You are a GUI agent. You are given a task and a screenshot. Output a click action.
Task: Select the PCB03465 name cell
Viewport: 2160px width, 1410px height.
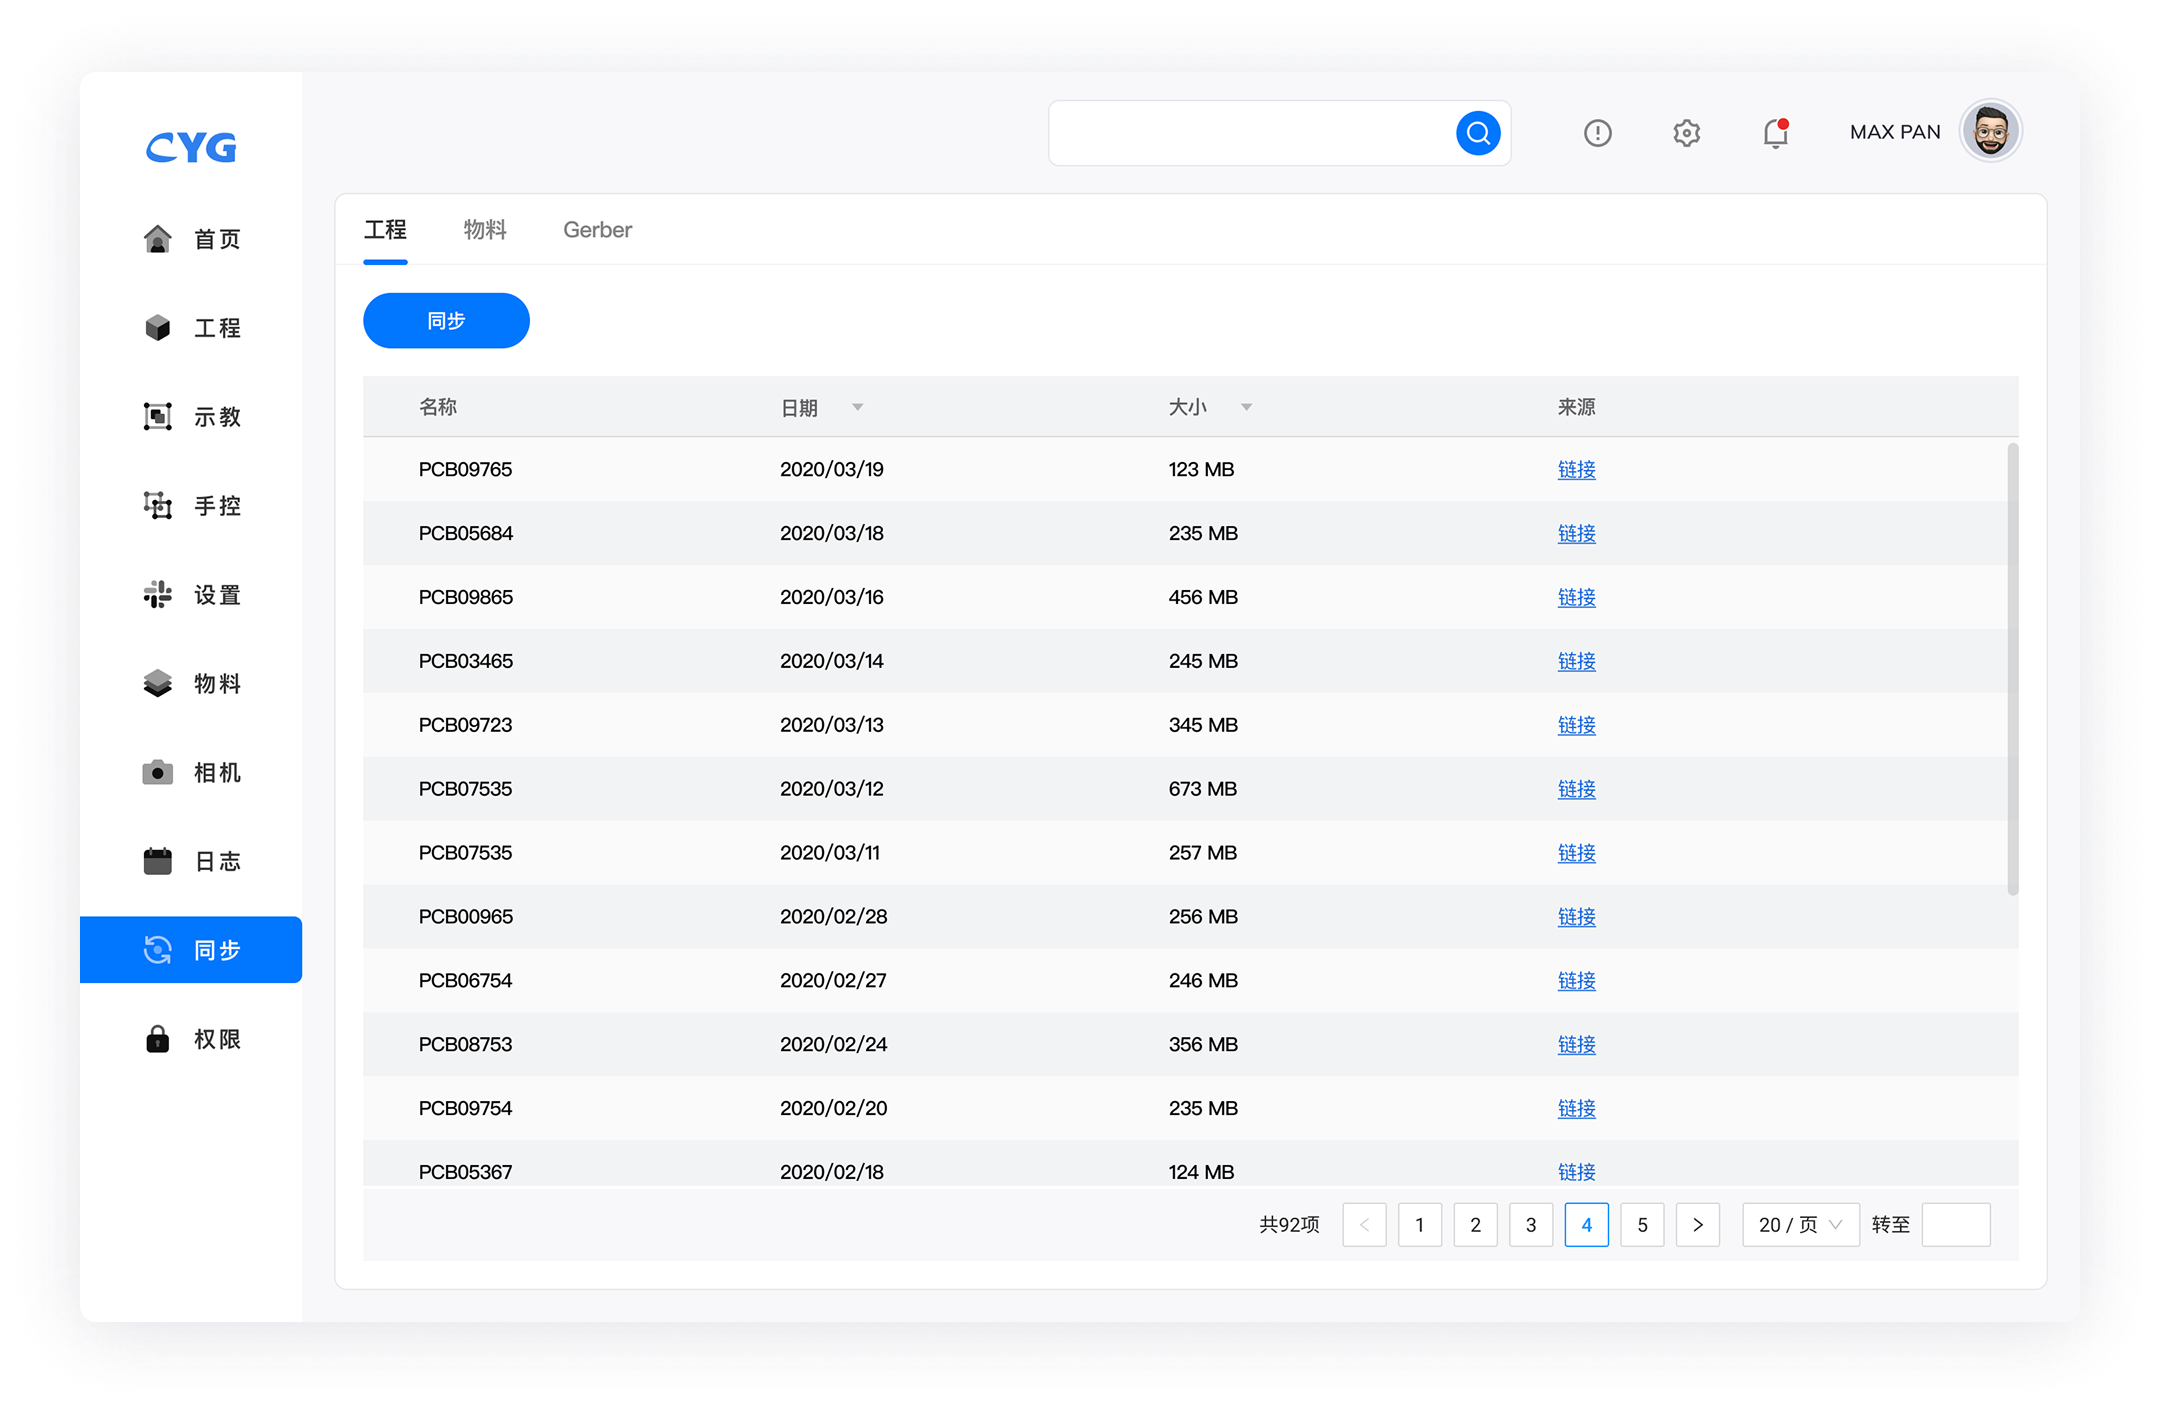click(x=466, y=661)
